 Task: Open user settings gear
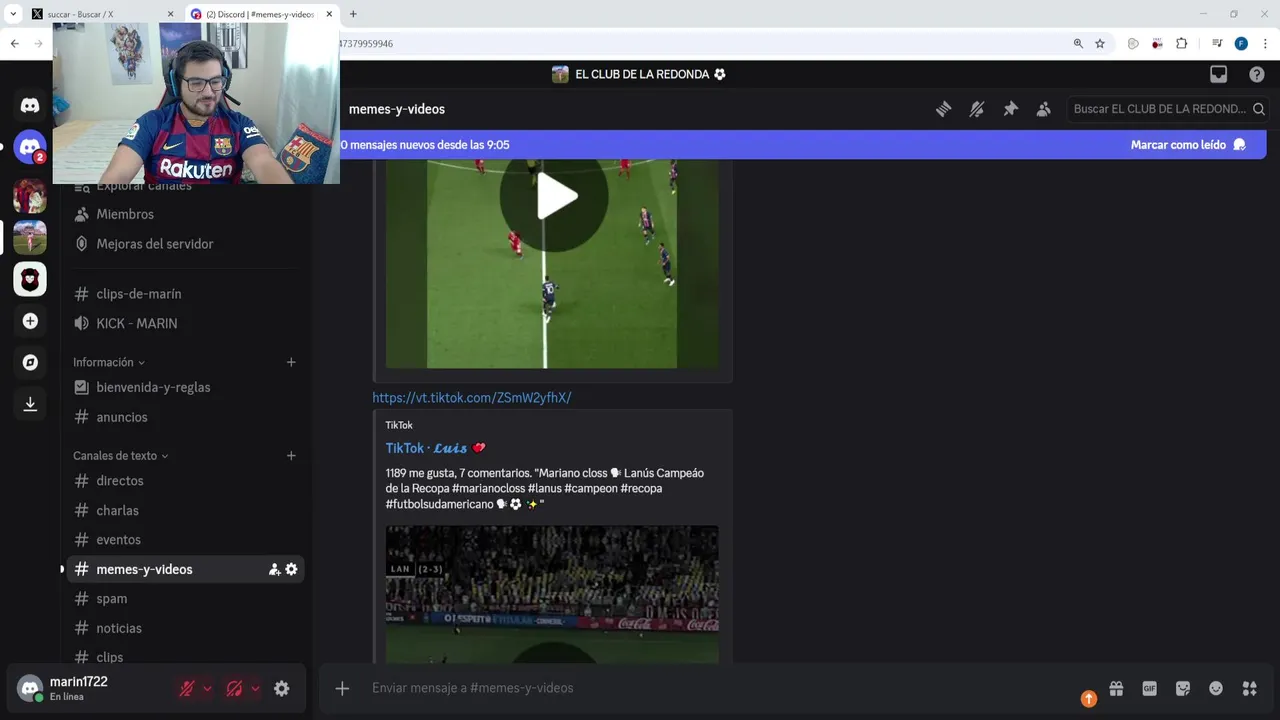282,688
